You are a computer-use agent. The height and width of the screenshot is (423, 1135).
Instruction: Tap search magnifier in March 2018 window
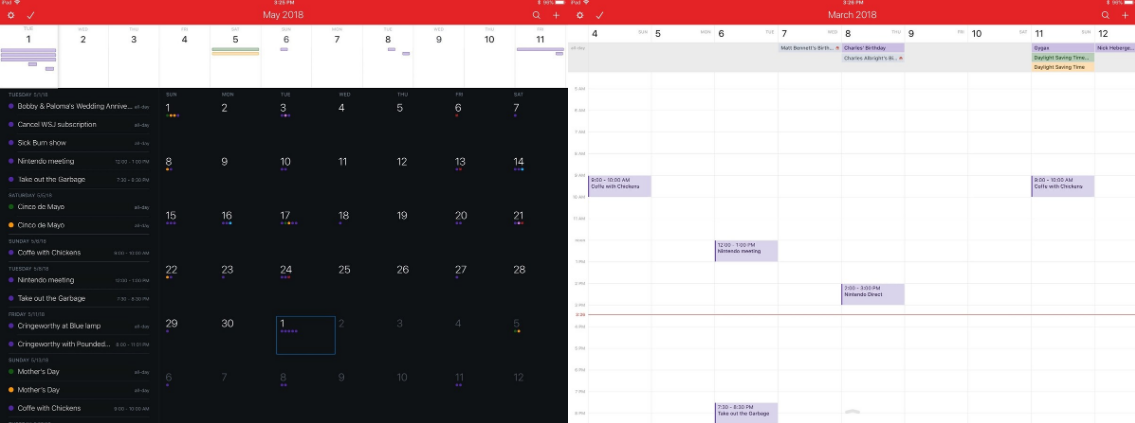coord(1105,15)
